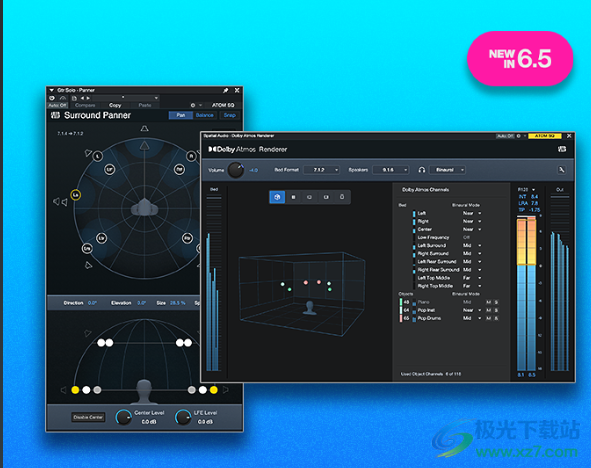Viewport: 591px width, 468px height.
Task: Toggle Auto: Off in the Panner window
Action: click(57, 105)
